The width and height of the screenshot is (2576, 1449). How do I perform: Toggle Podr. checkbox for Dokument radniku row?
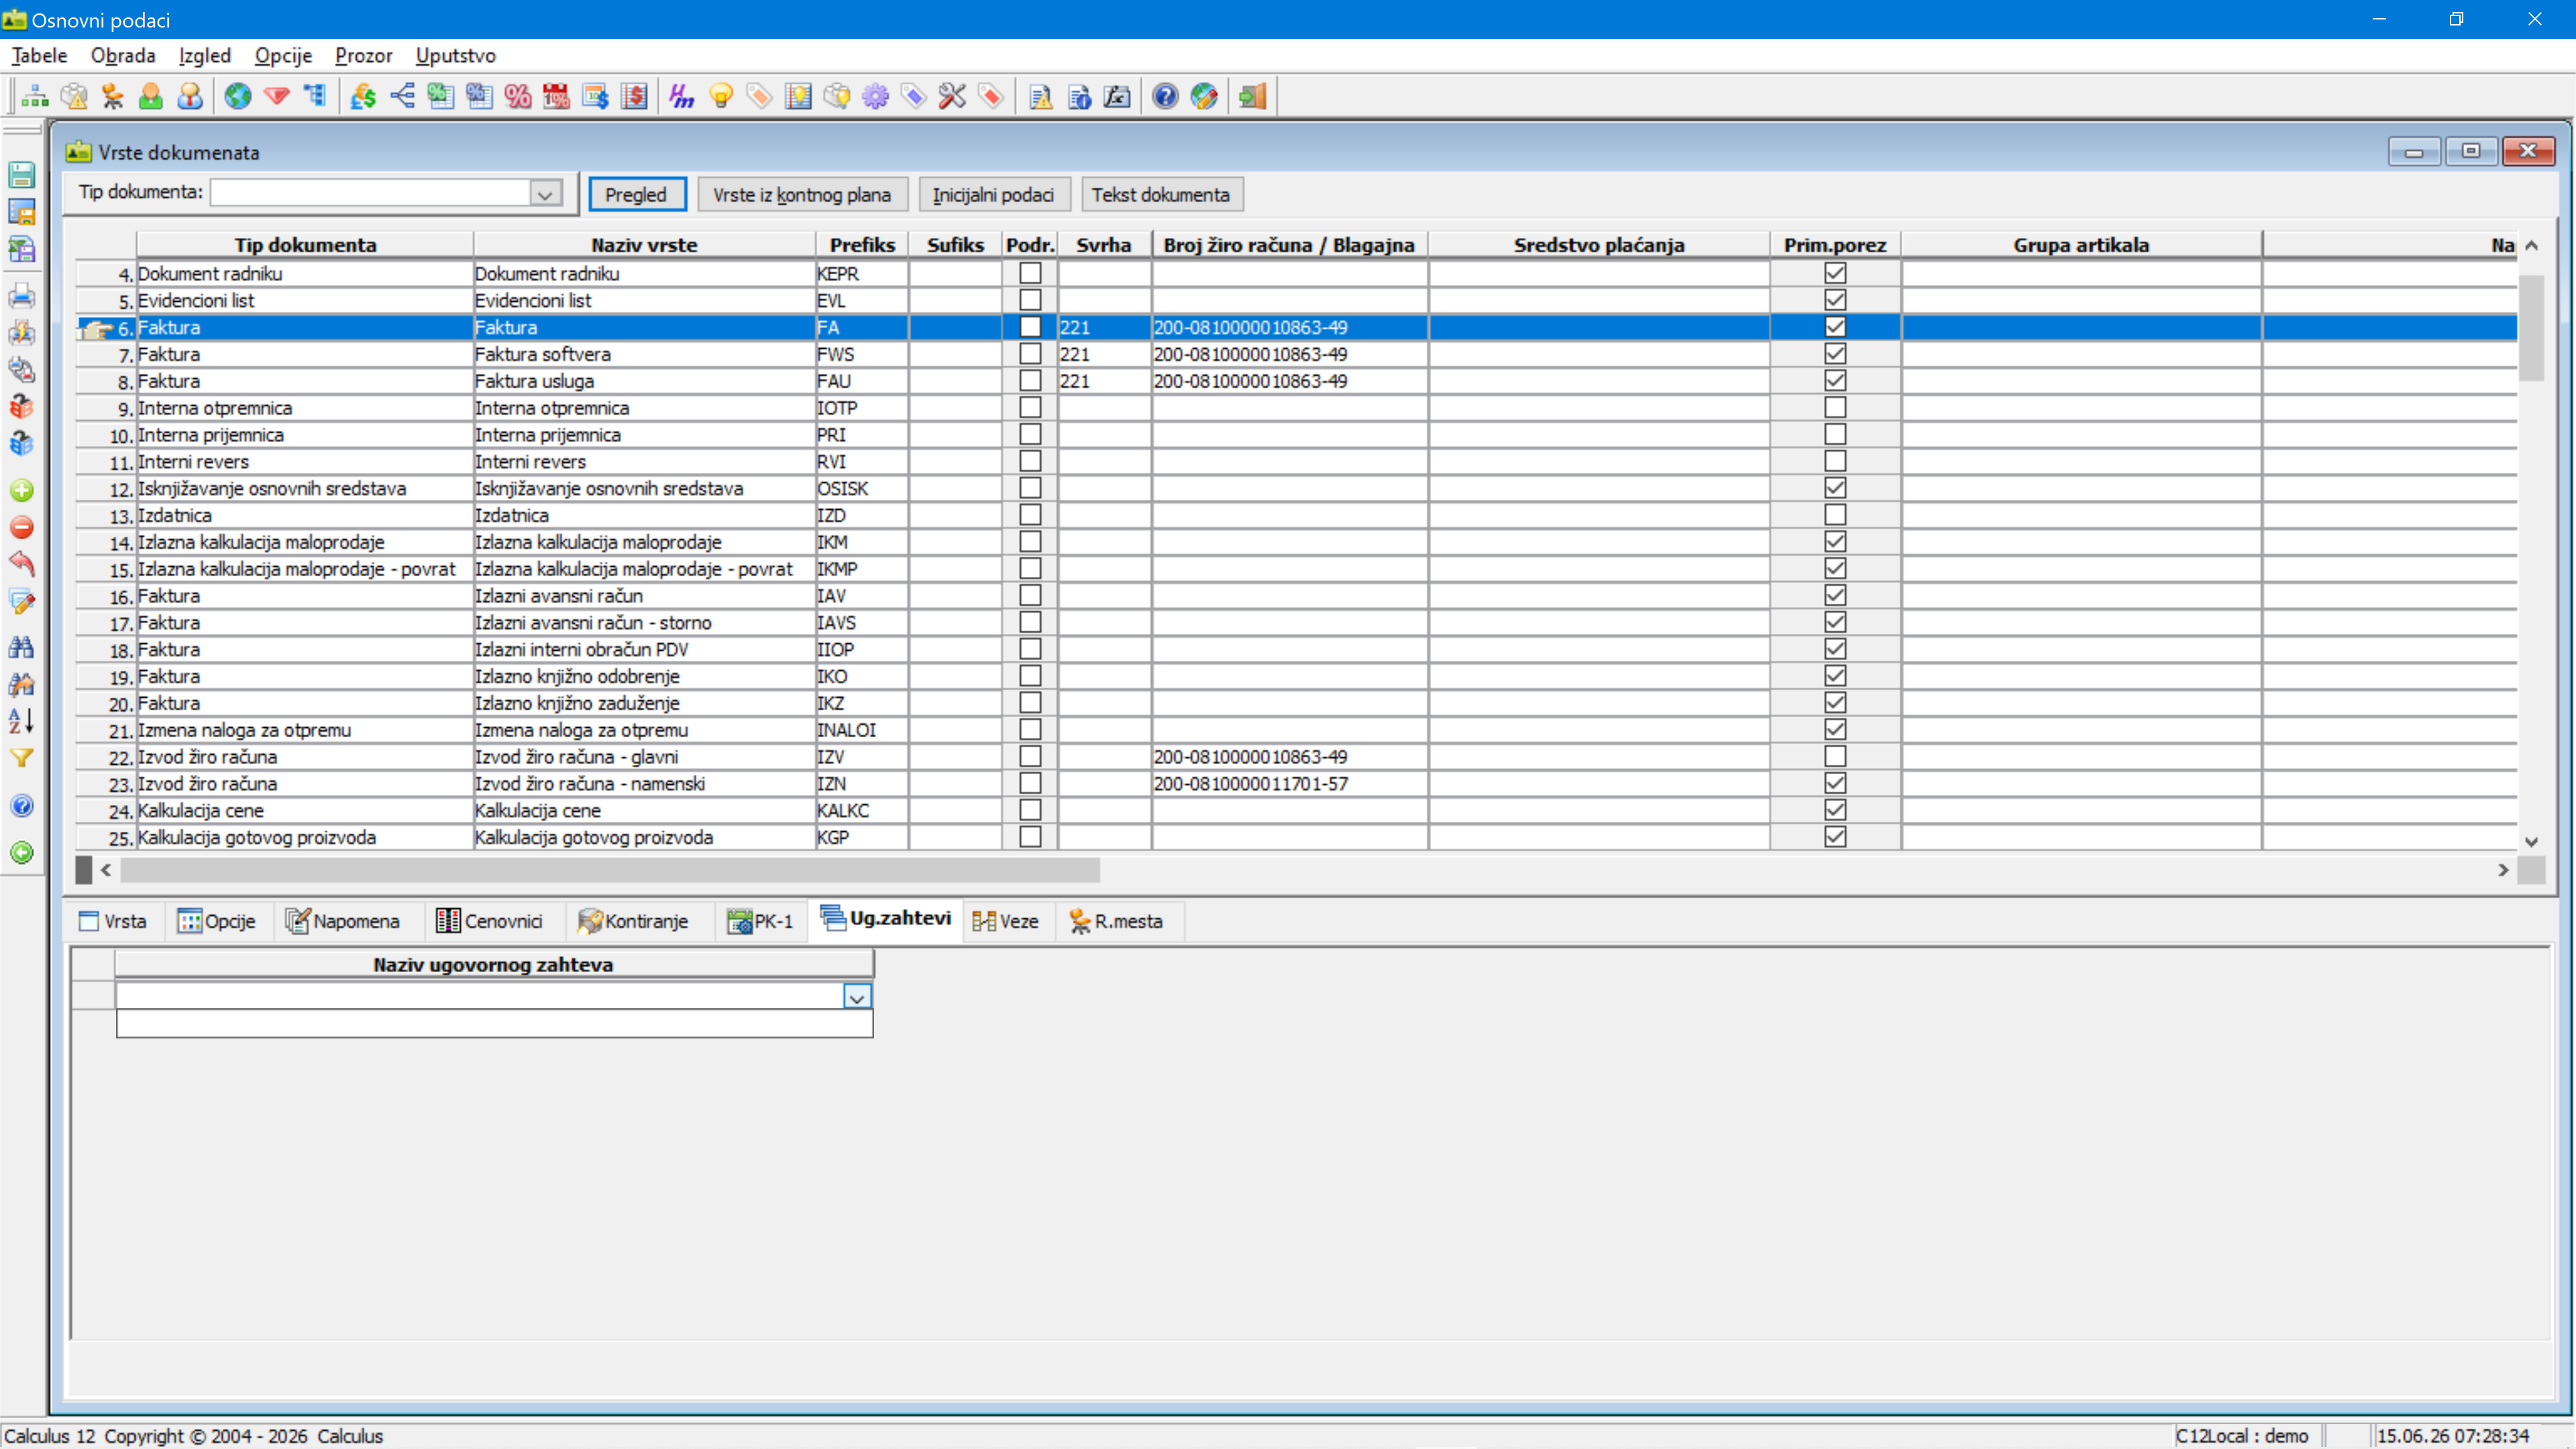[x=1030, y=273]
